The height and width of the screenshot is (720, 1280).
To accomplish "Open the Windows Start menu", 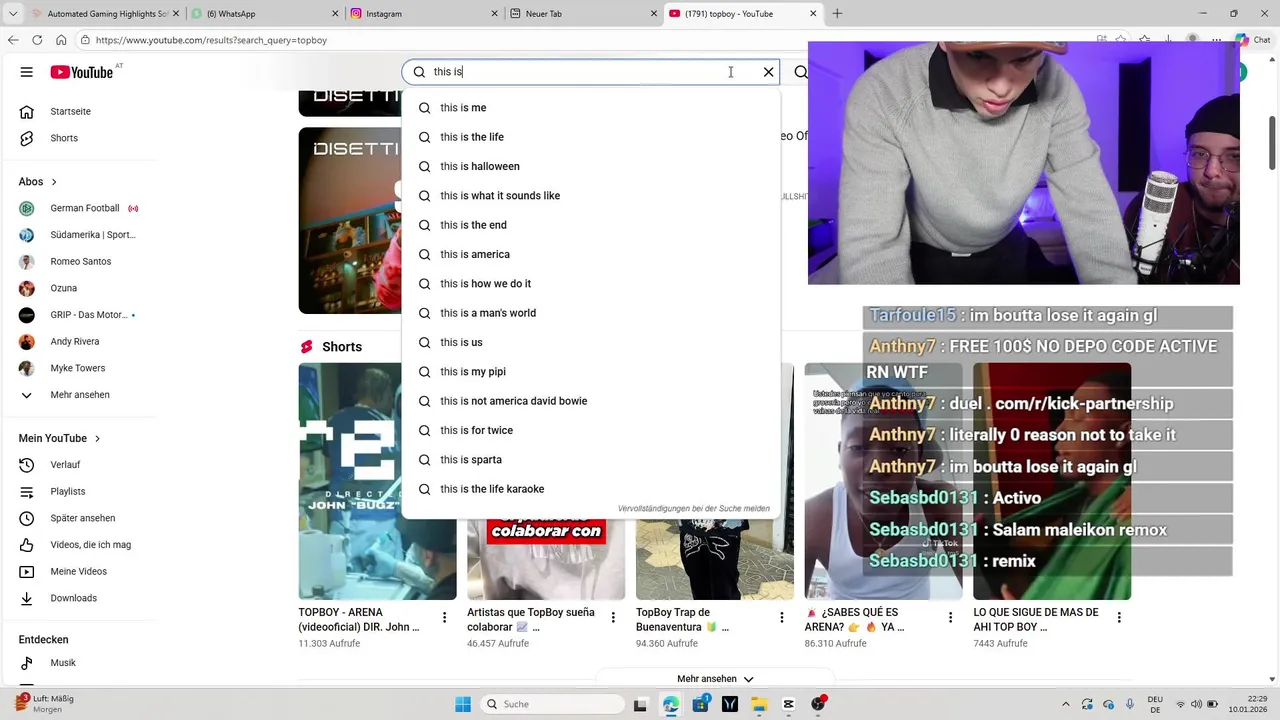I will point(463,704).
